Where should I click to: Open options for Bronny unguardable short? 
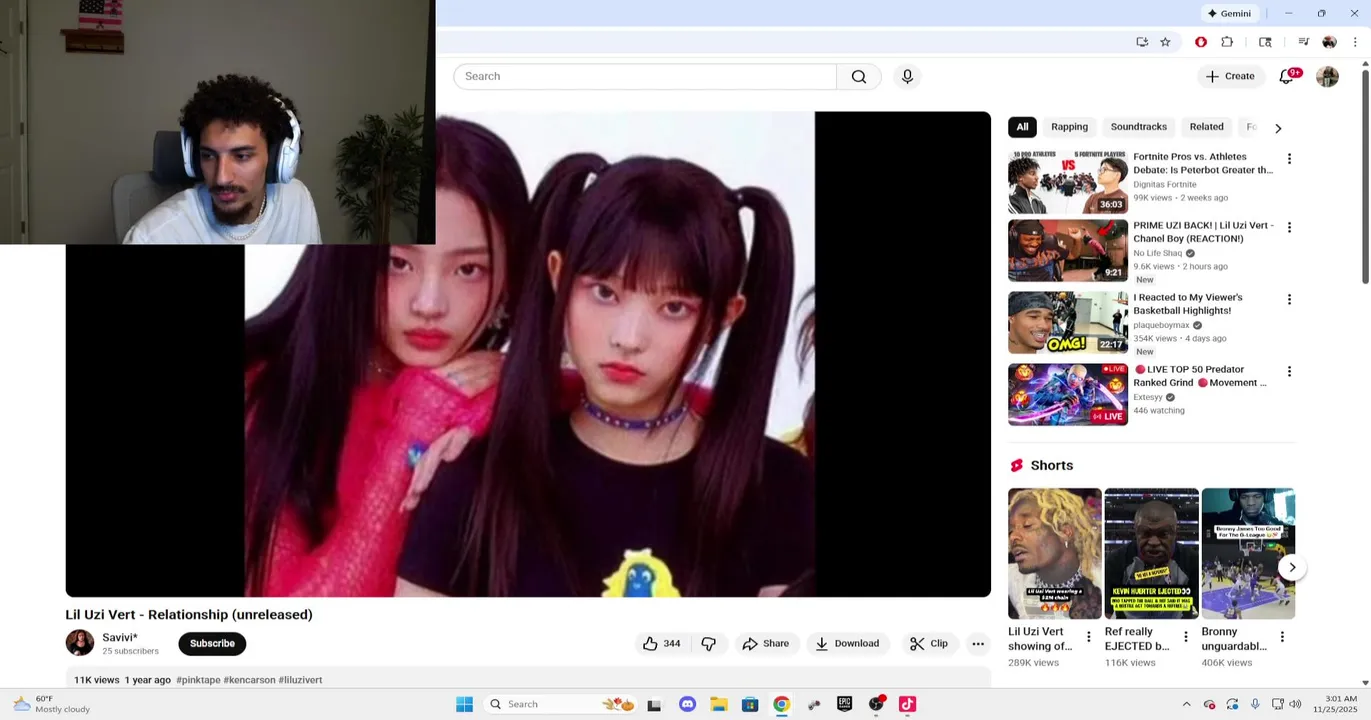[1282, 636]
